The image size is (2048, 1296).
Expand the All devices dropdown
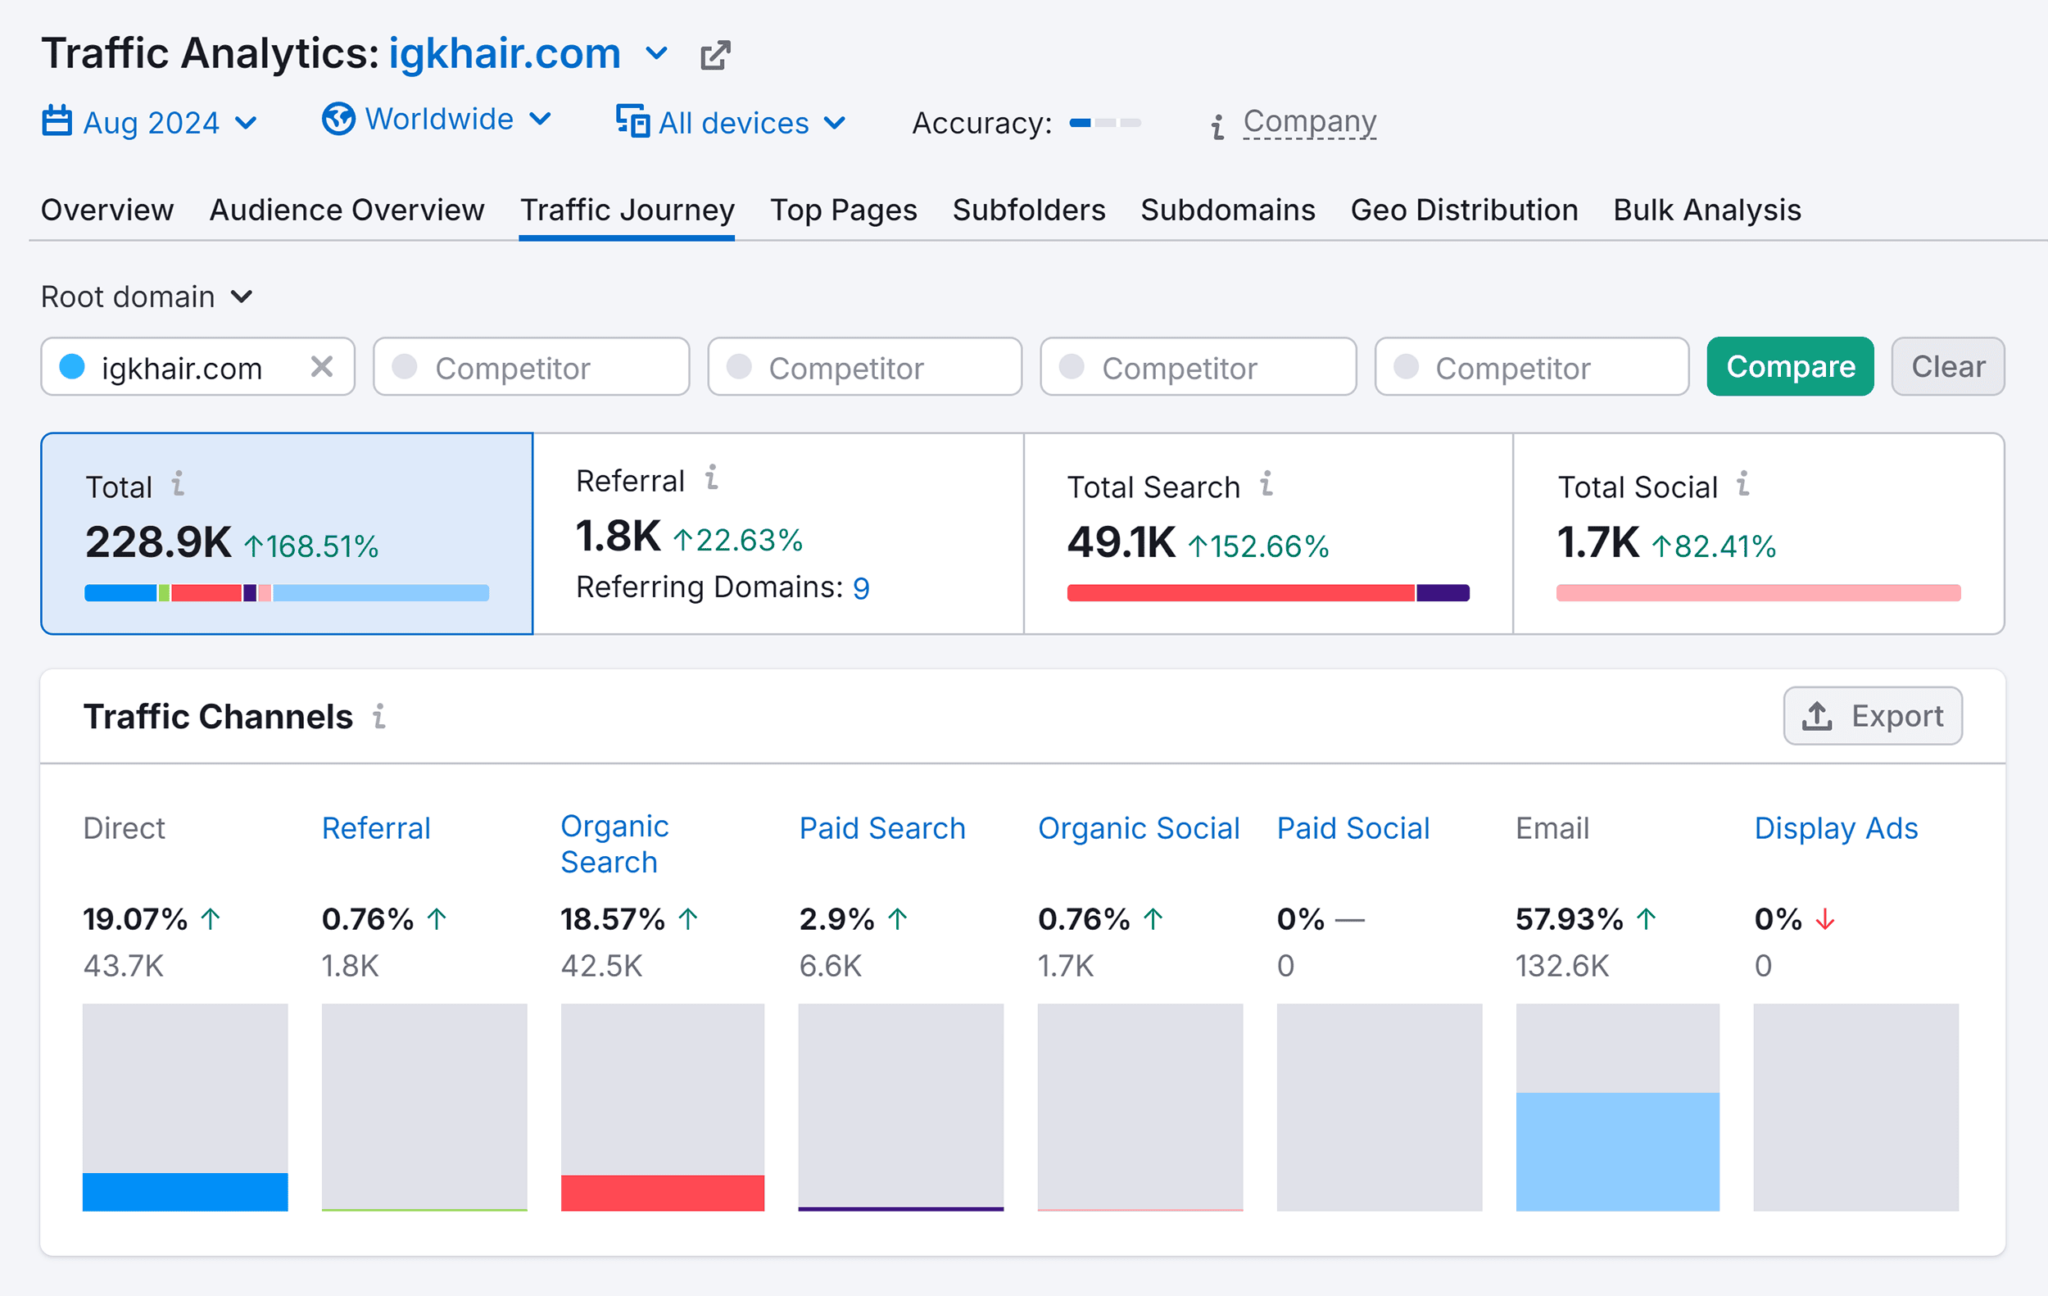pyautogui.click(x=730, y=122)
